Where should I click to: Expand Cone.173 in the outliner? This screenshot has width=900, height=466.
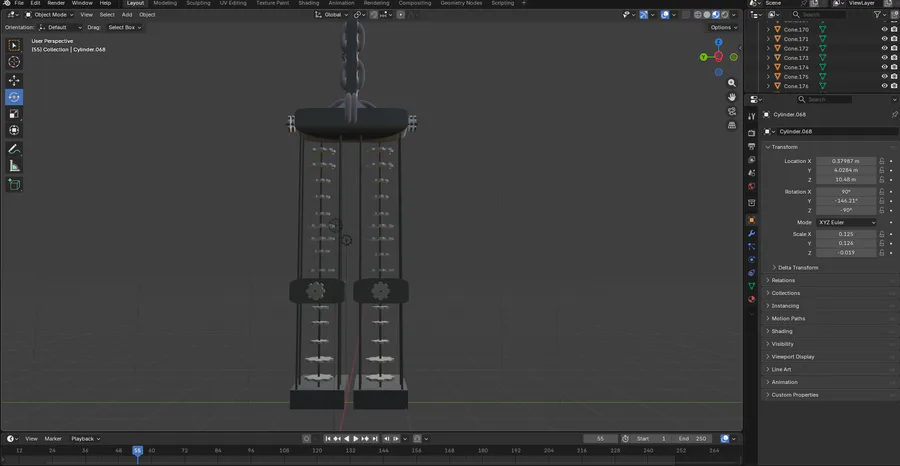click(x=769, y=58)
